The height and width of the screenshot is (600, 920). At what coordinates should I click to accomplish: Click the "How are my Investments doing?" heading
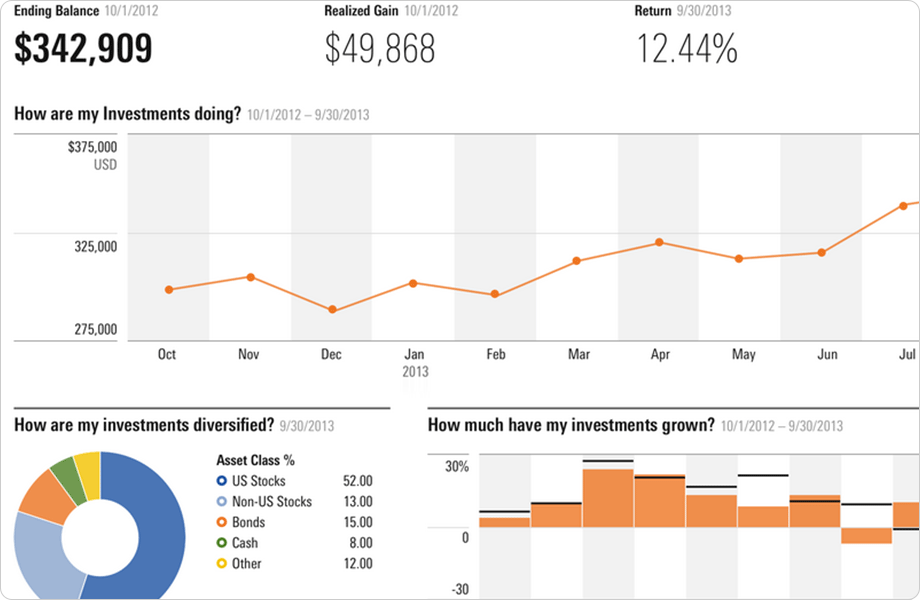tap(128, 113)
